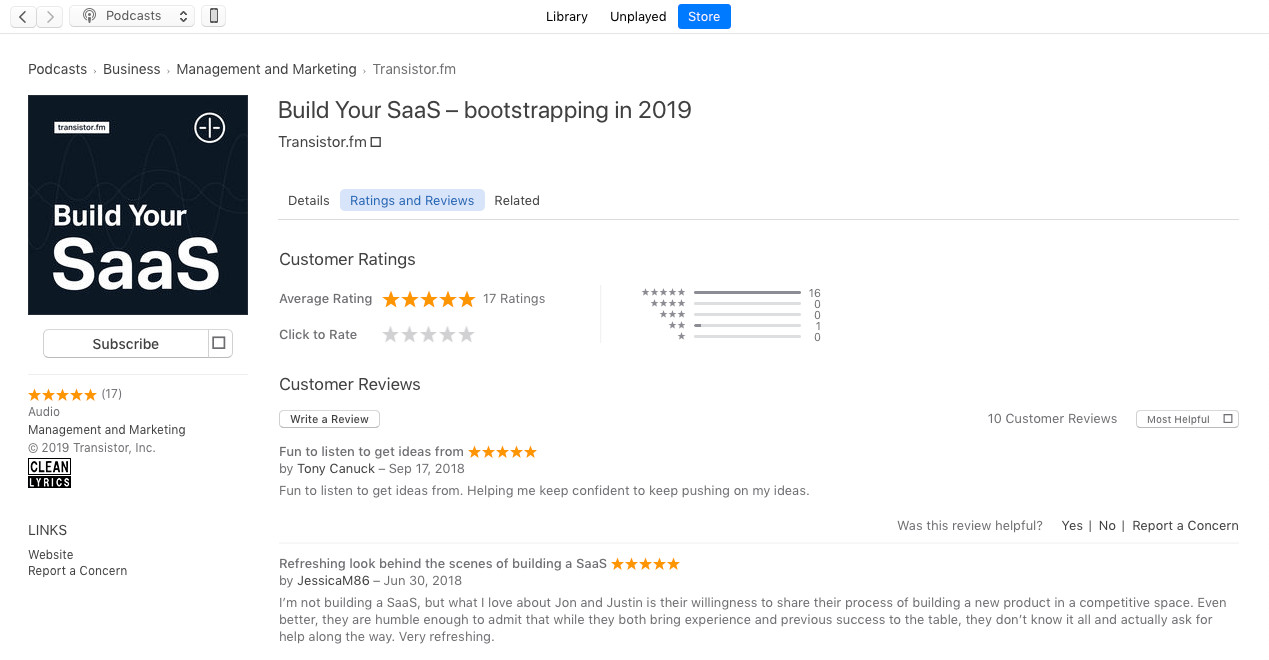The image size is (1269, 660).
Task: Click the pop-out icon on the Subscribe button
Action: pos(217,343)
